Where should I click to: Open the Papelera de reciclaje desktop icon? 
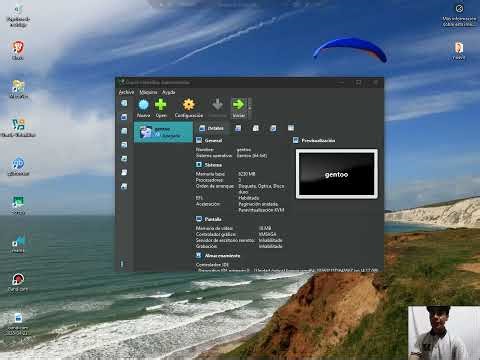click(18, 15)
